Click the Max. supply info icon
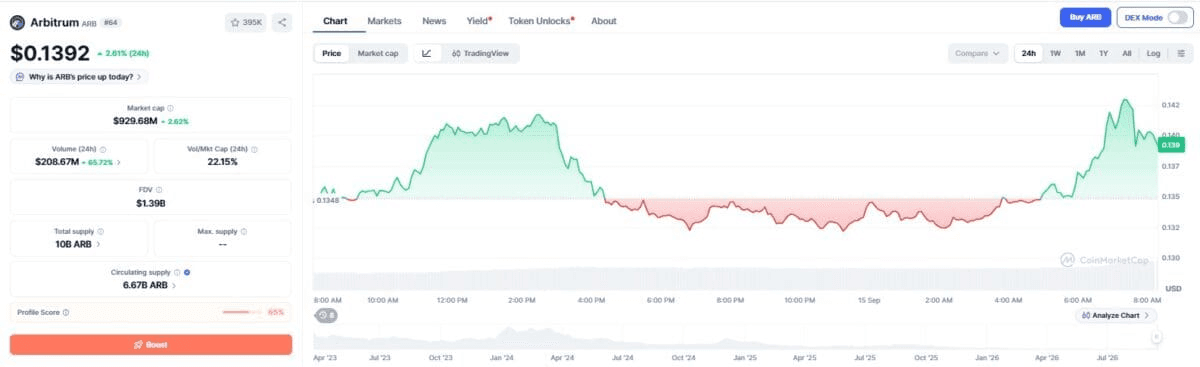Viewport: 1200px width, 367px height. coord(245,231)
